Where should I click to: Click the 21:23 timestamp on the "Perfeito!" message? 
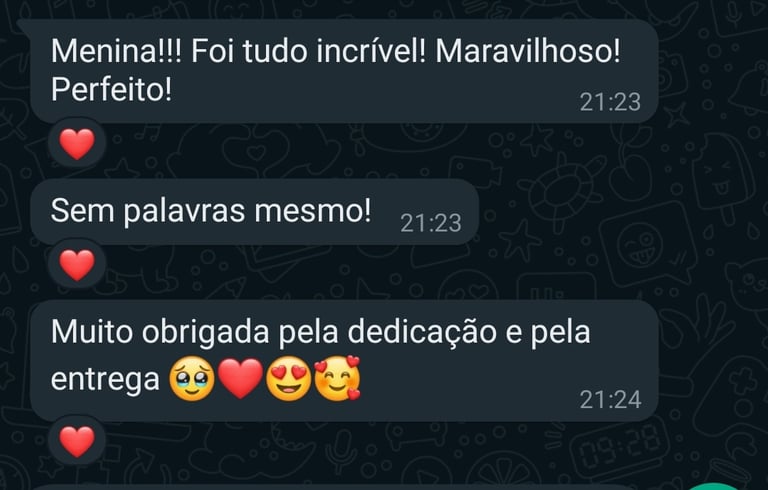(x=610, y=102)
